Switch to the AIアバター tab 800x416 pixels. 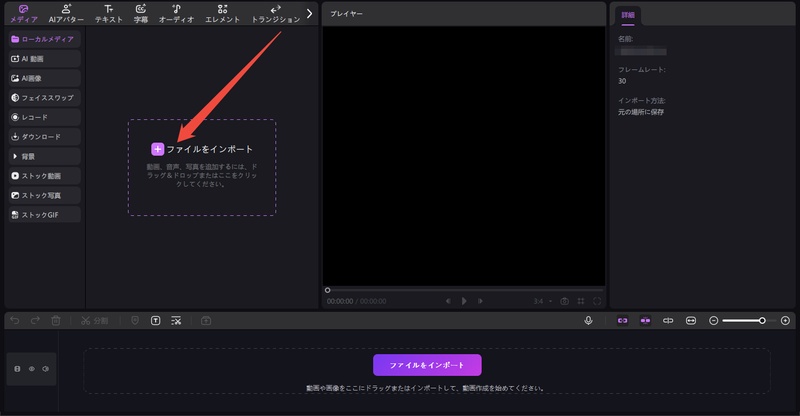click(x=66, y=14)
